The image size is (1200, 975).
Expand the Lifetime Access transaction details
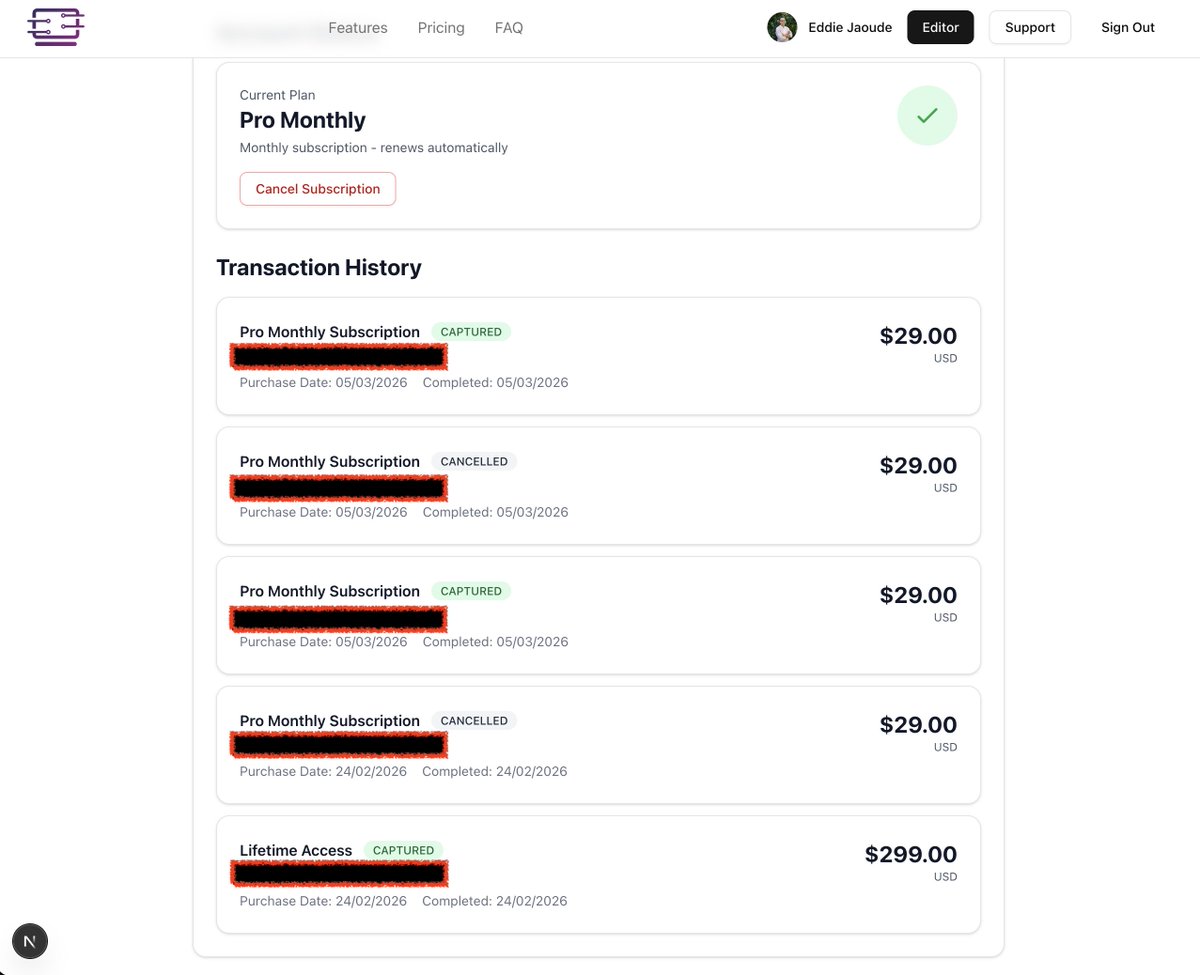coord(598,874)
